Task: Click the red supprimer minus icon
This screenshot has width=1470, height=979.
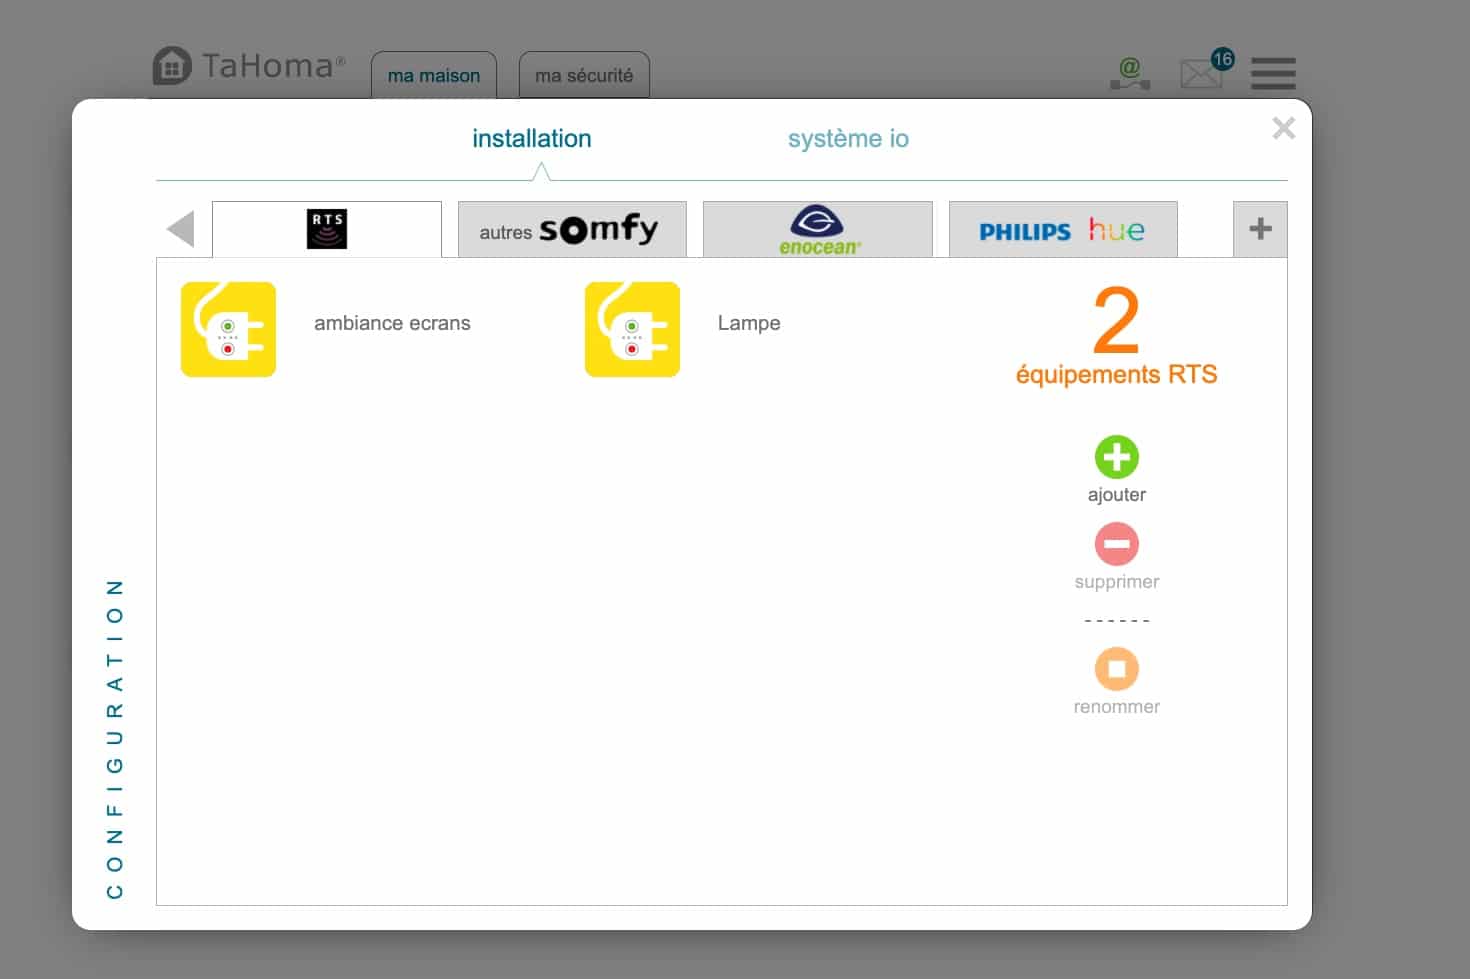Action: point(1117,544)
